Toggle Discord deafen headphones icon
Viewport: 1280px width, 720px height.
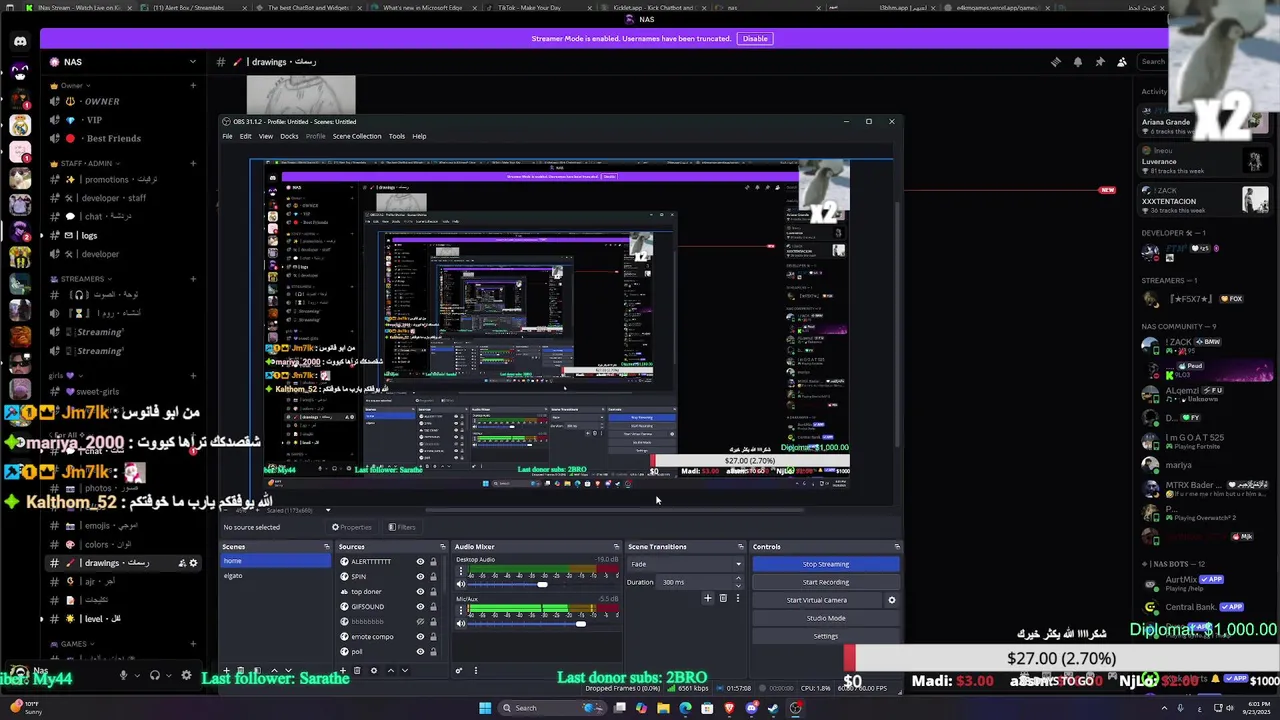pyautogui.click(x=155, y=675)
